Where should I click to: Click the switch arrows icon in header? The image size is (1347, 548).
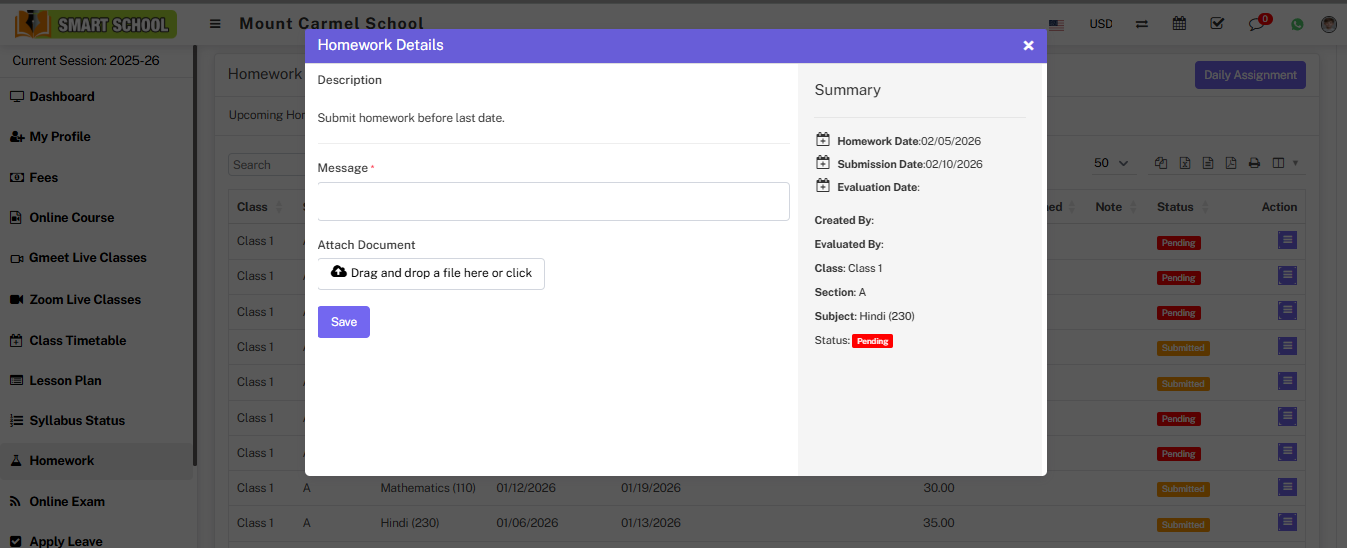click(x=1142, y=24)
